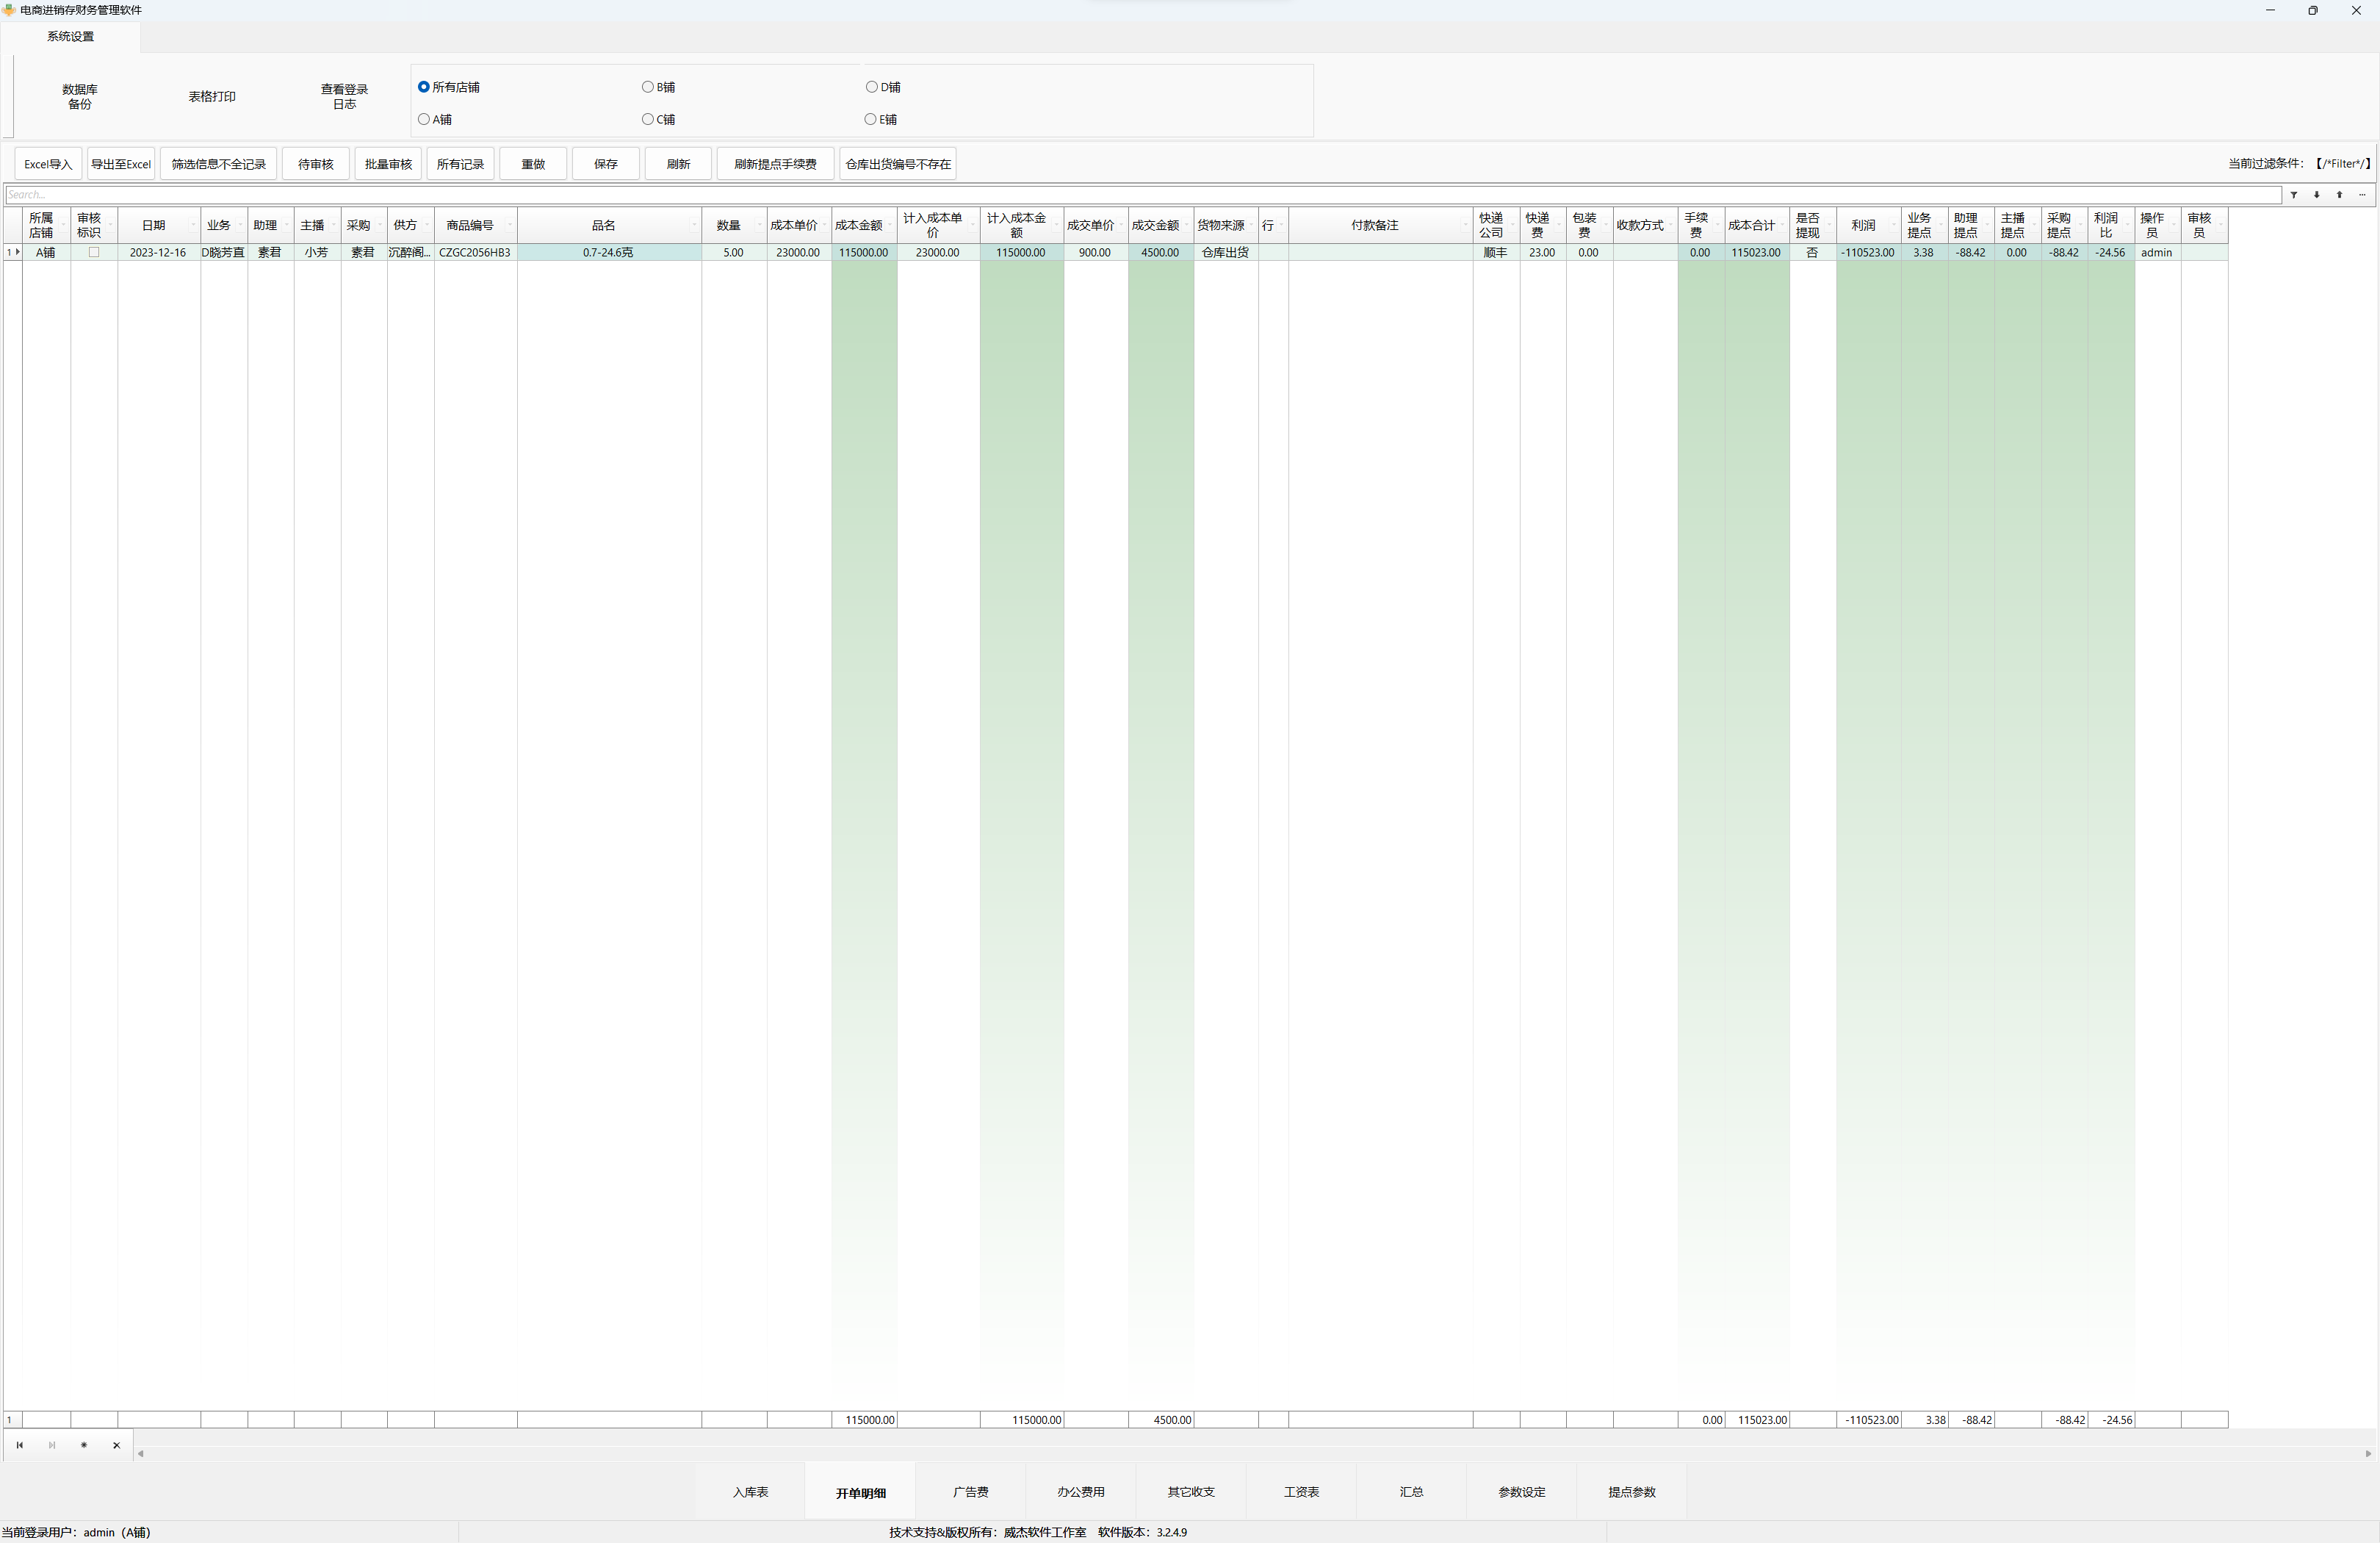Switch to the 汇总 tab

click(x=1411, y=1492)
